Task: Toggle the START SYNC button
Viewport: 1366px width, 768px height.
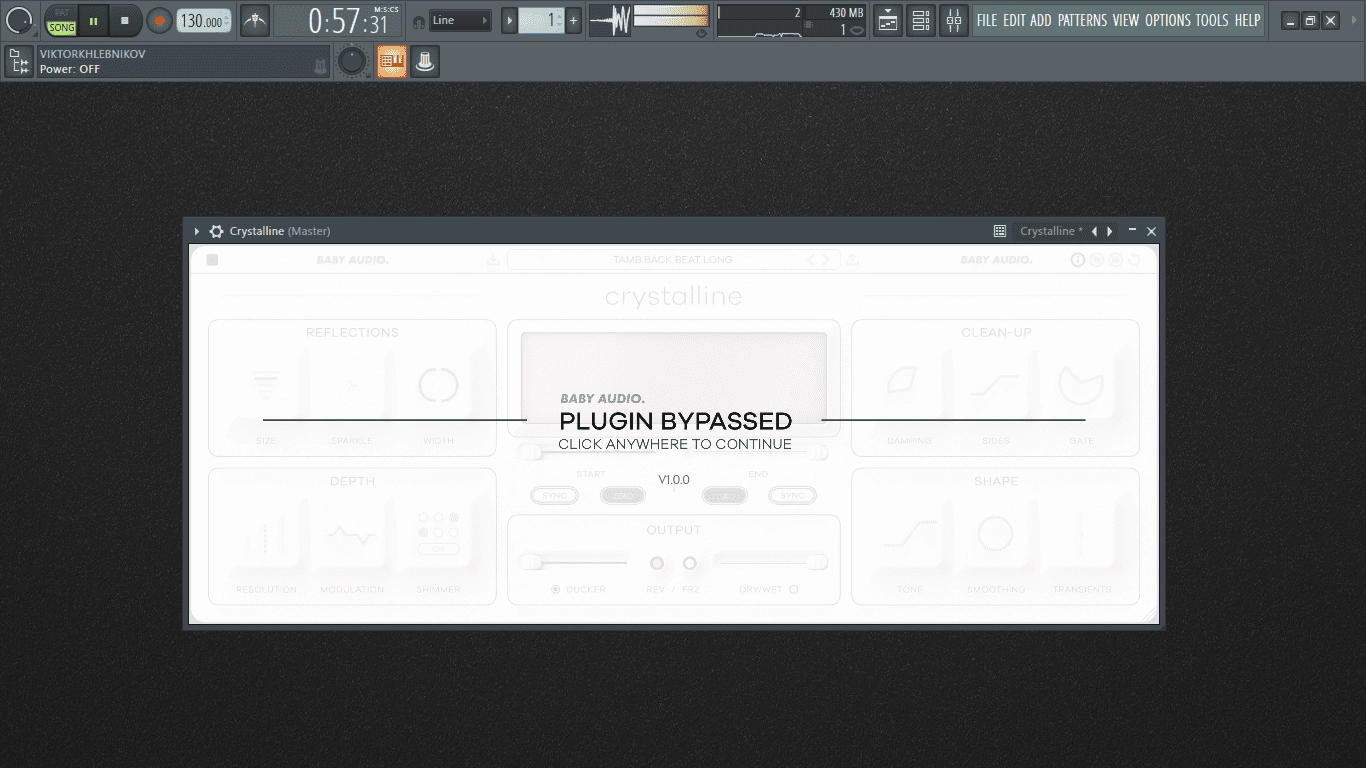Action: (x=554, y=495)
